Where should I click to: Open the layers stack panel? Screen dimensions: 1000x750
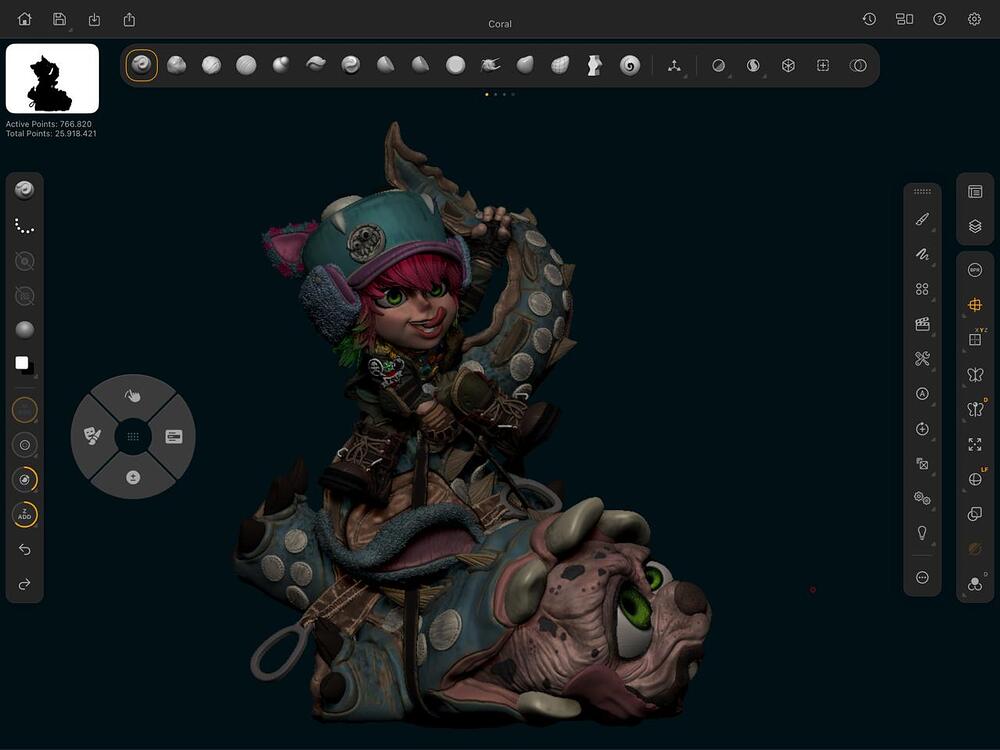coord(975,227)
